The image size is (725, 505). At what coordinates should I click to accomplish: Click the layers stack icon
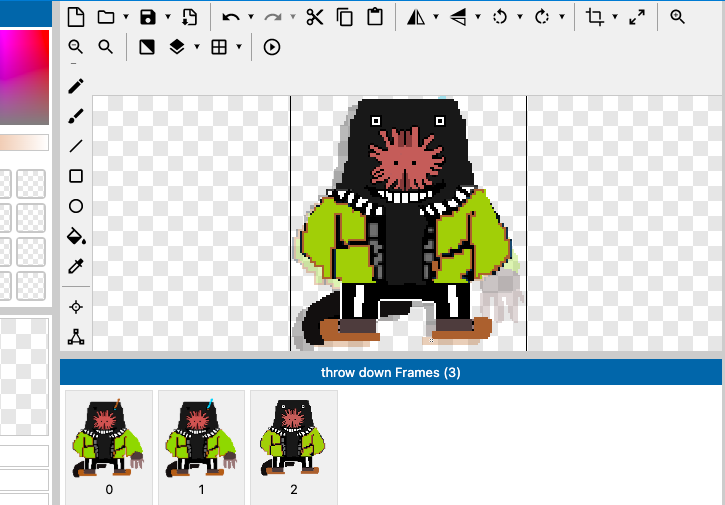click(177, 47)
